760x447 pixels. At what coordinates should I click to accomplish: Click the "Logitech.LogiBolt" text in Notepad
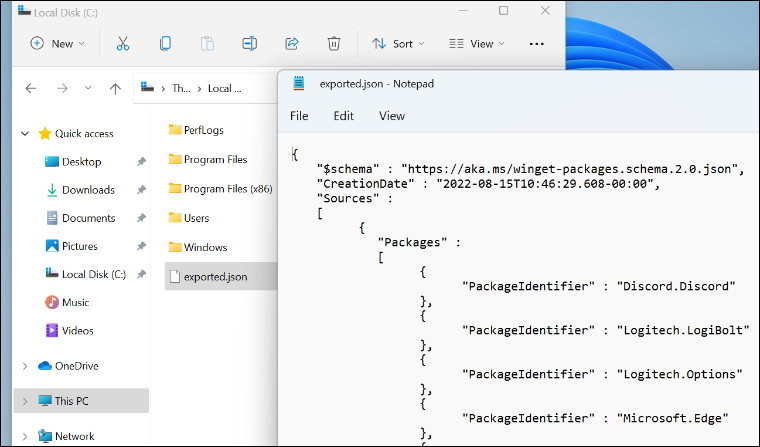683,330
